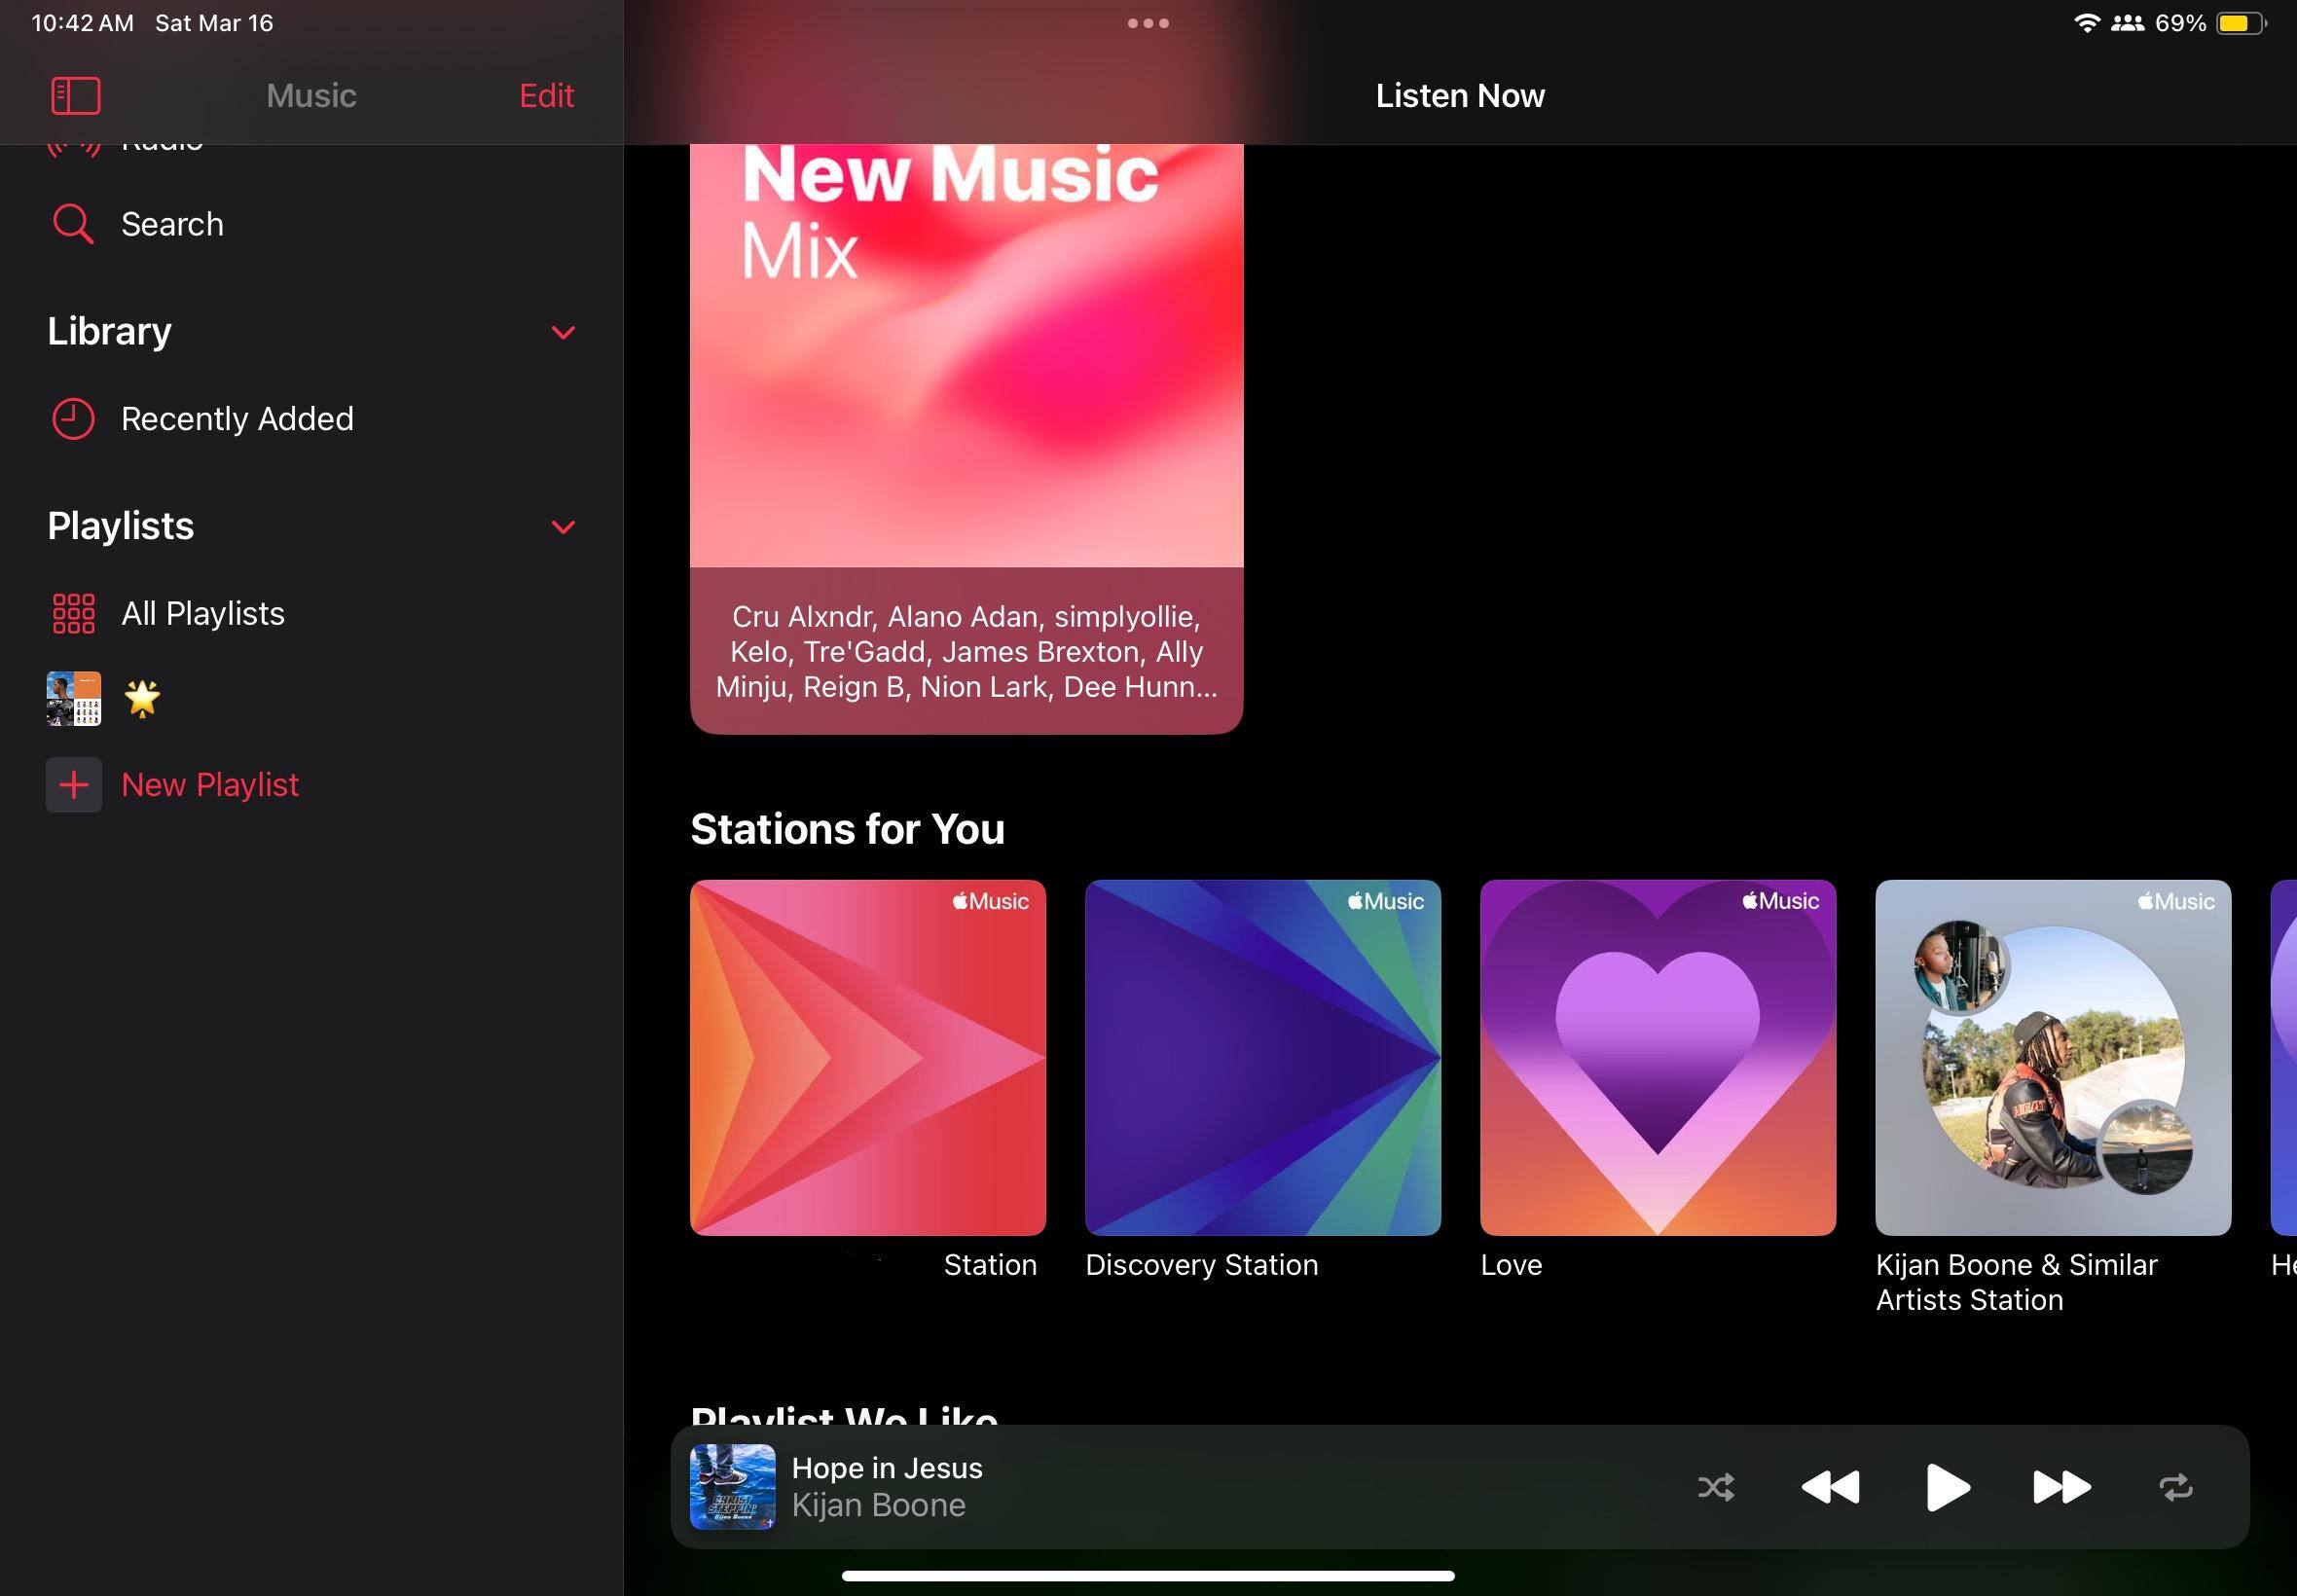Open Recently Added clock icon
2297x1596 pixels.
point(72,419)
